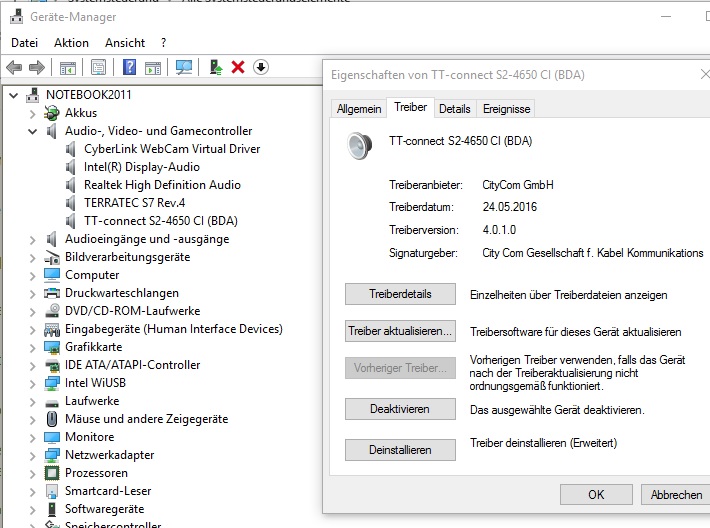Screen dimensions: 710x528
Task: Expand the Netzwerkadapter category
Action: pos(32,455)
